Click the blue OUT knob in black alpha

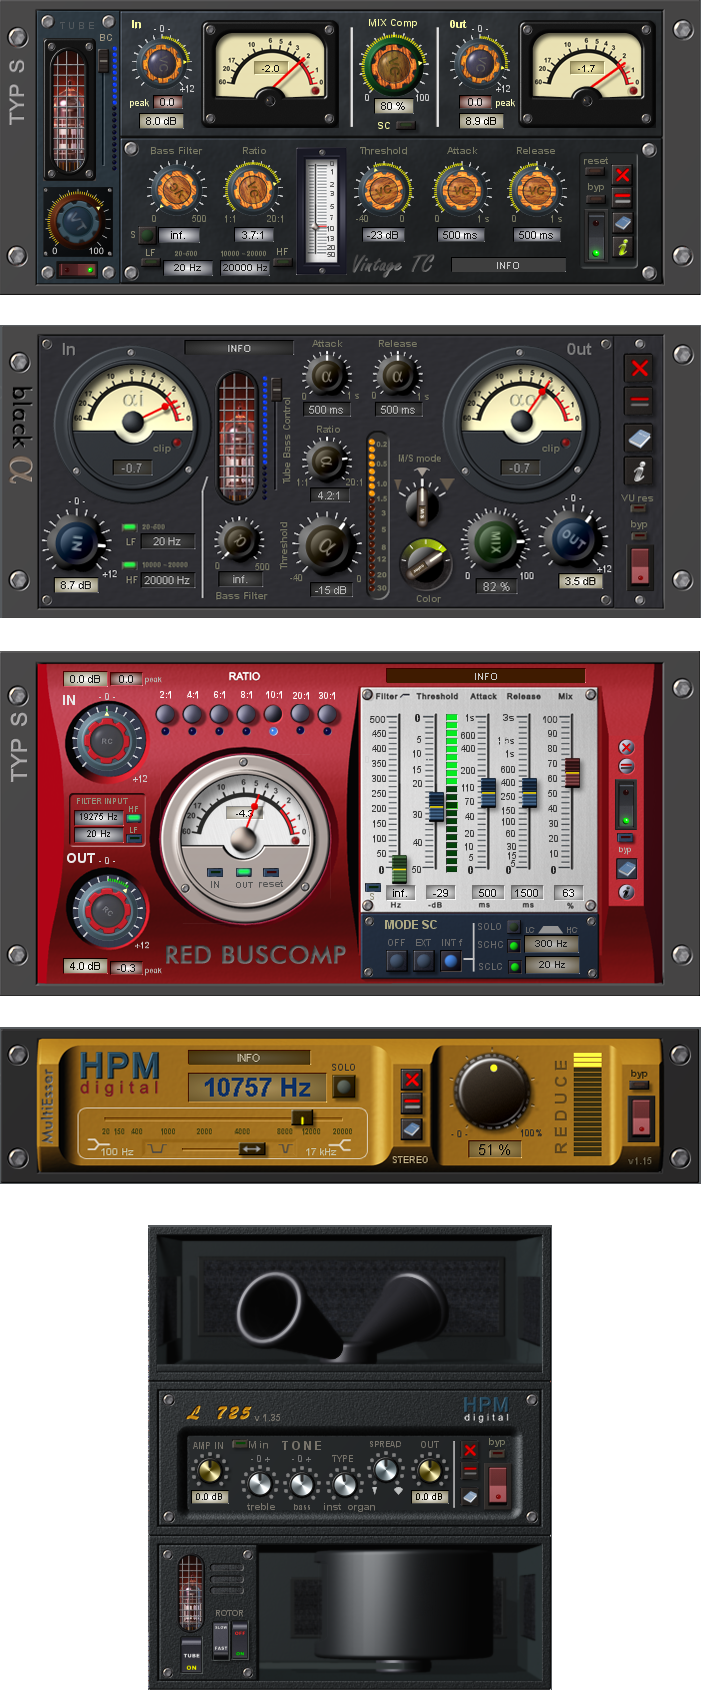(x=573, y=538)
